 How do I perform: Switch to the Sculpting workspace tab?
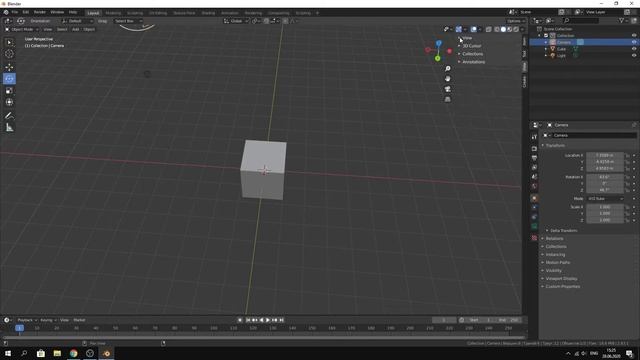pos(135,13)
